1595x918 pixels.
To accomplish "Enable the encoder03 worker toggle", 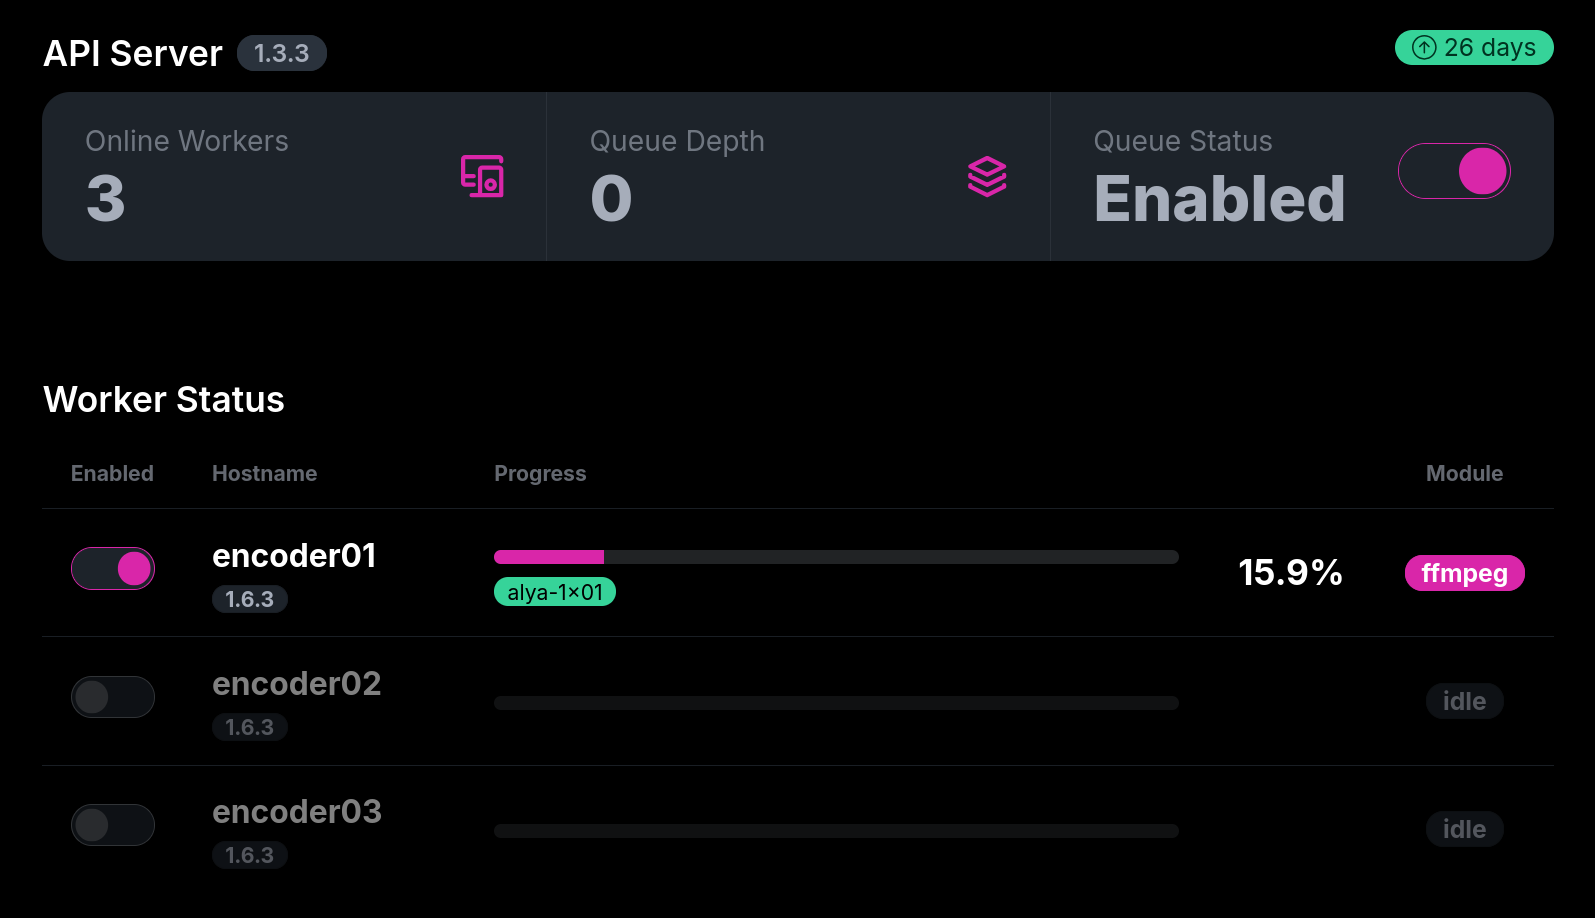I will [113, 825].
